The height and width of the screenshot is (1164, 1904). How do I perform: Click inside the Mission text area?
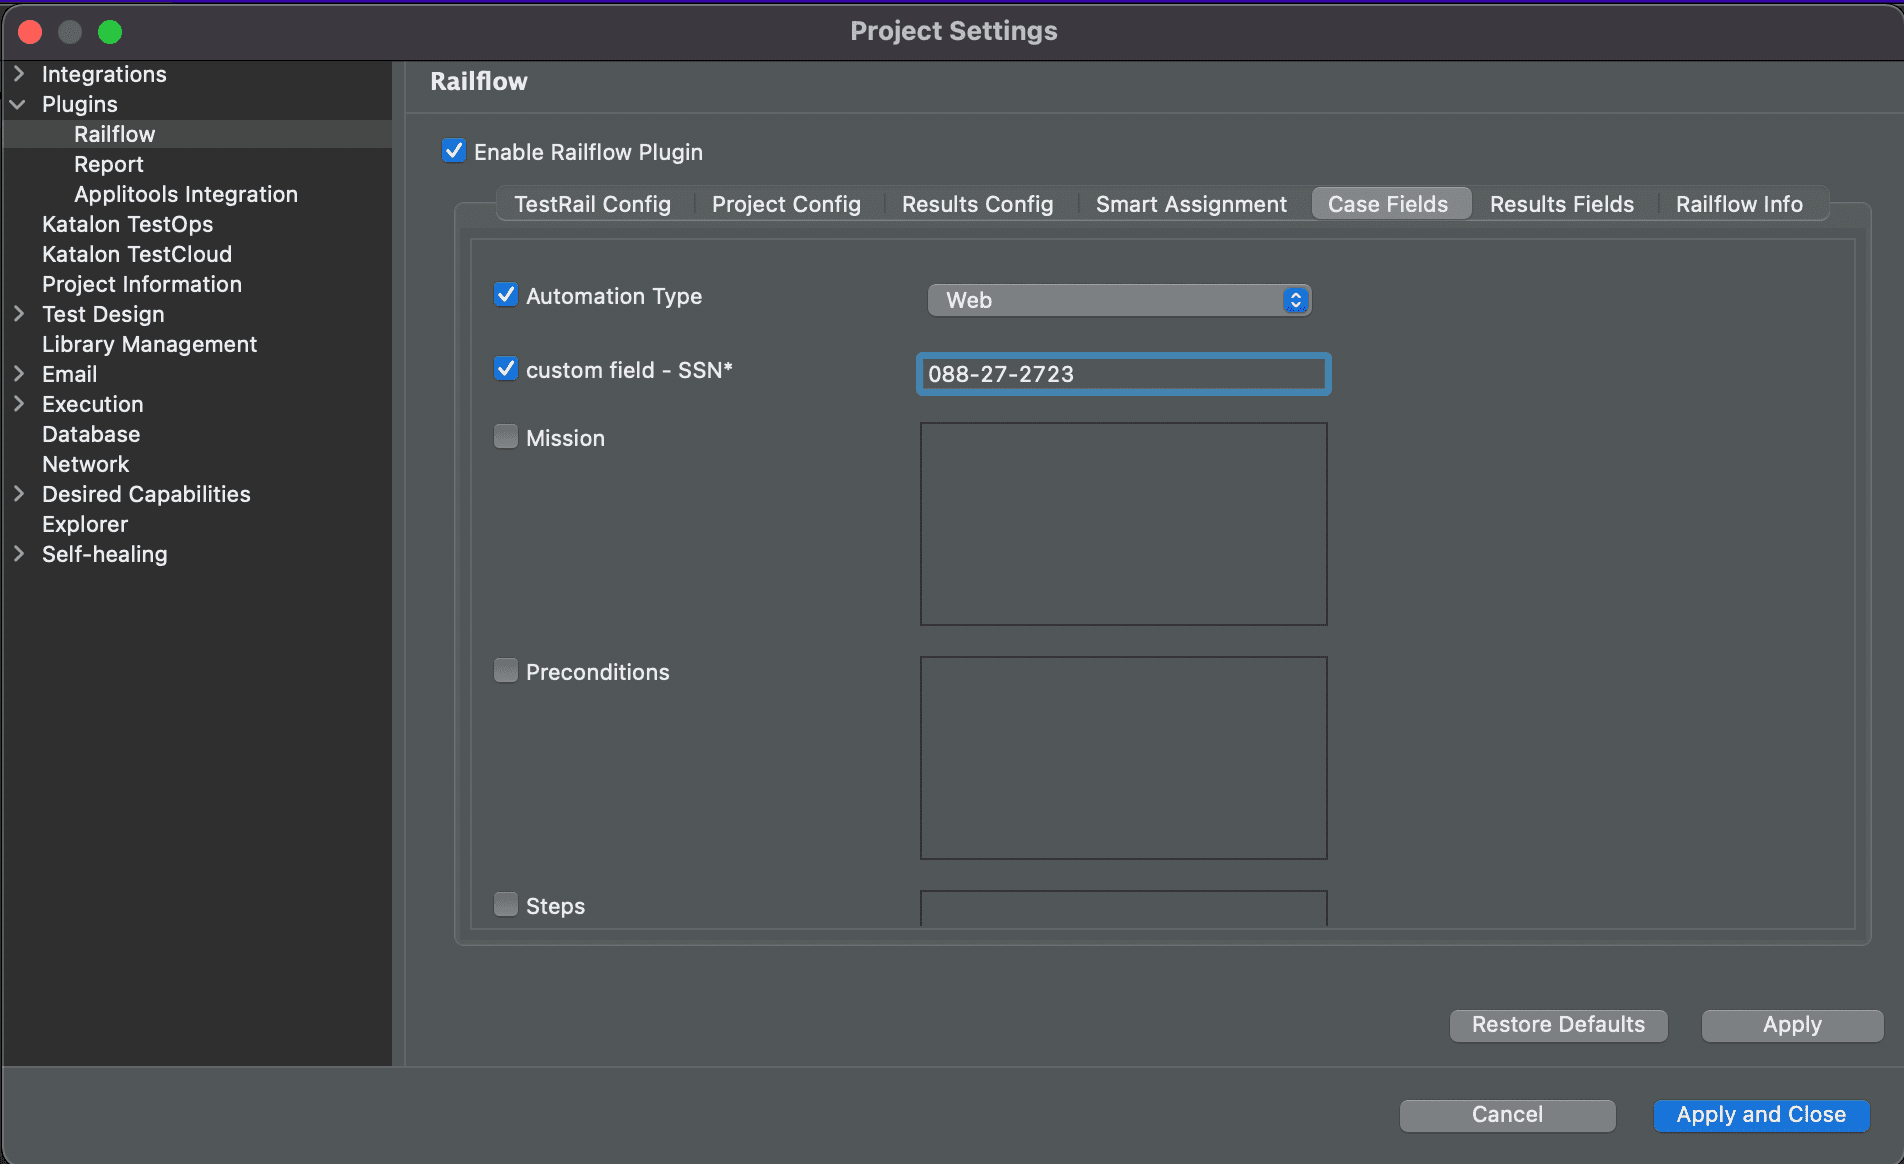pyautogui.click(x=1123, y=524)
